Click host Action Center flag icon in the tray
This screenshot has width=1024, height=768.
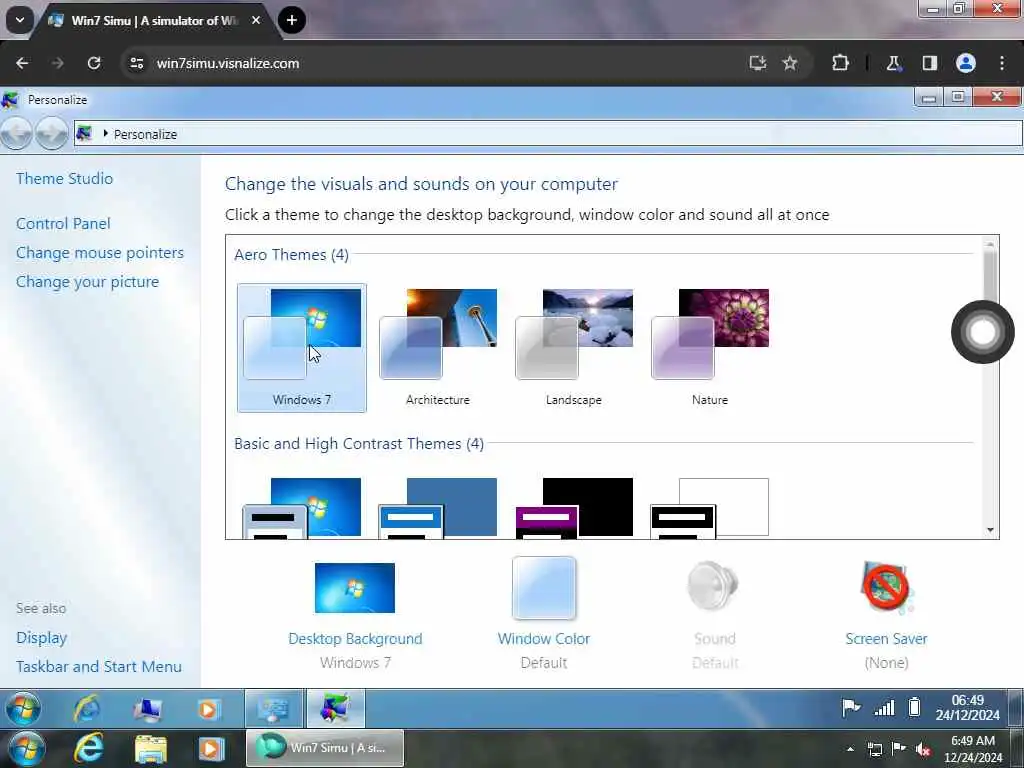coord(899,749)
